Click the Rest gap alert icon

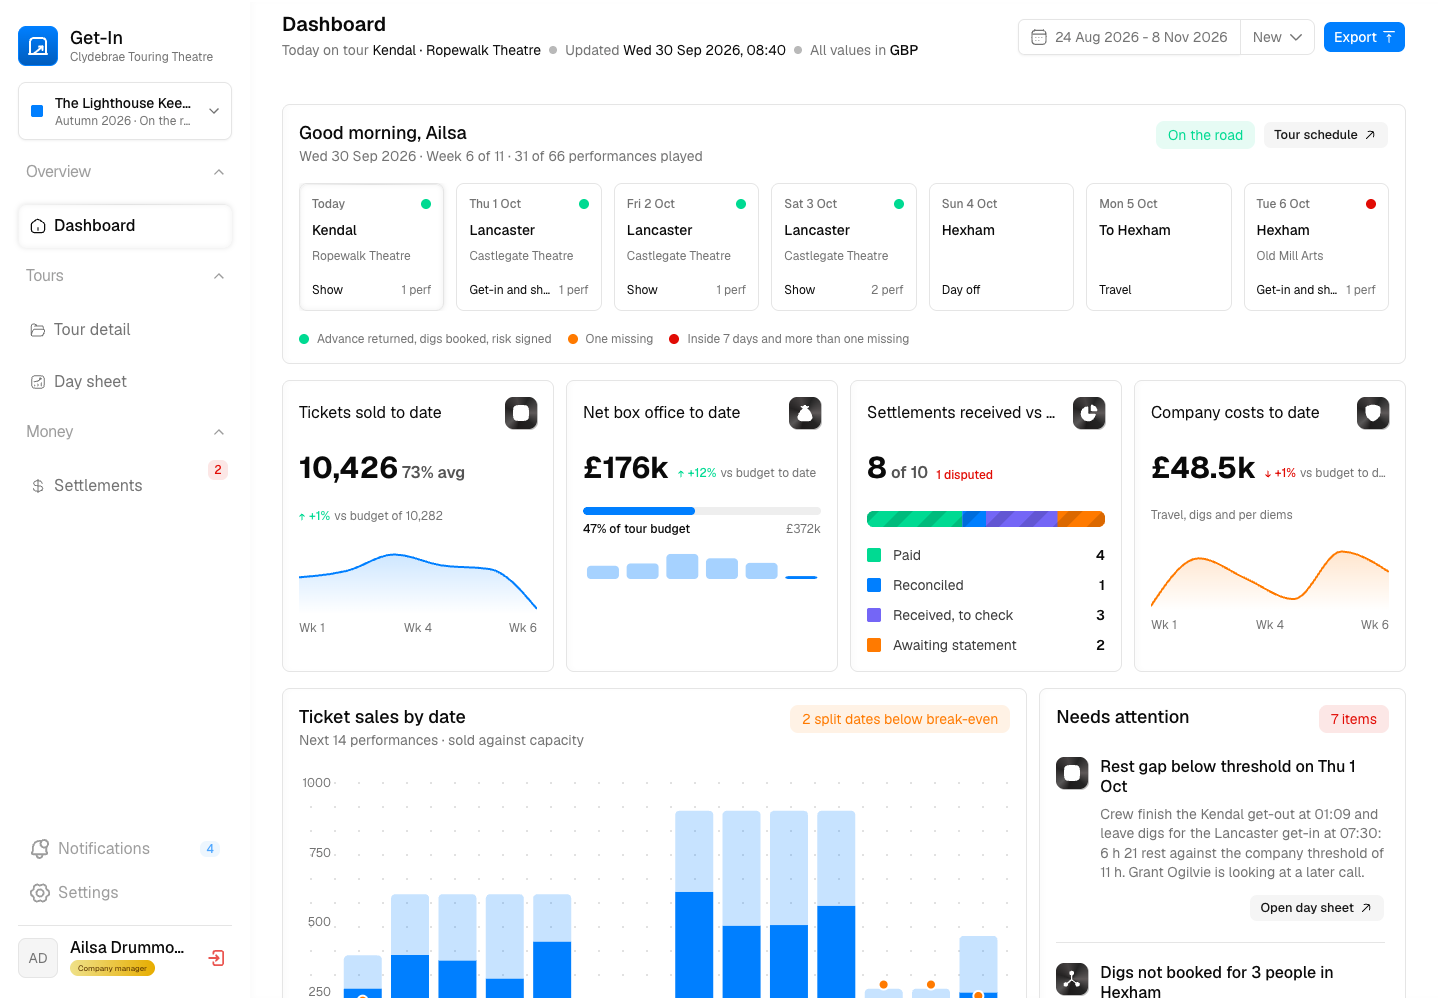[1072, 773]
